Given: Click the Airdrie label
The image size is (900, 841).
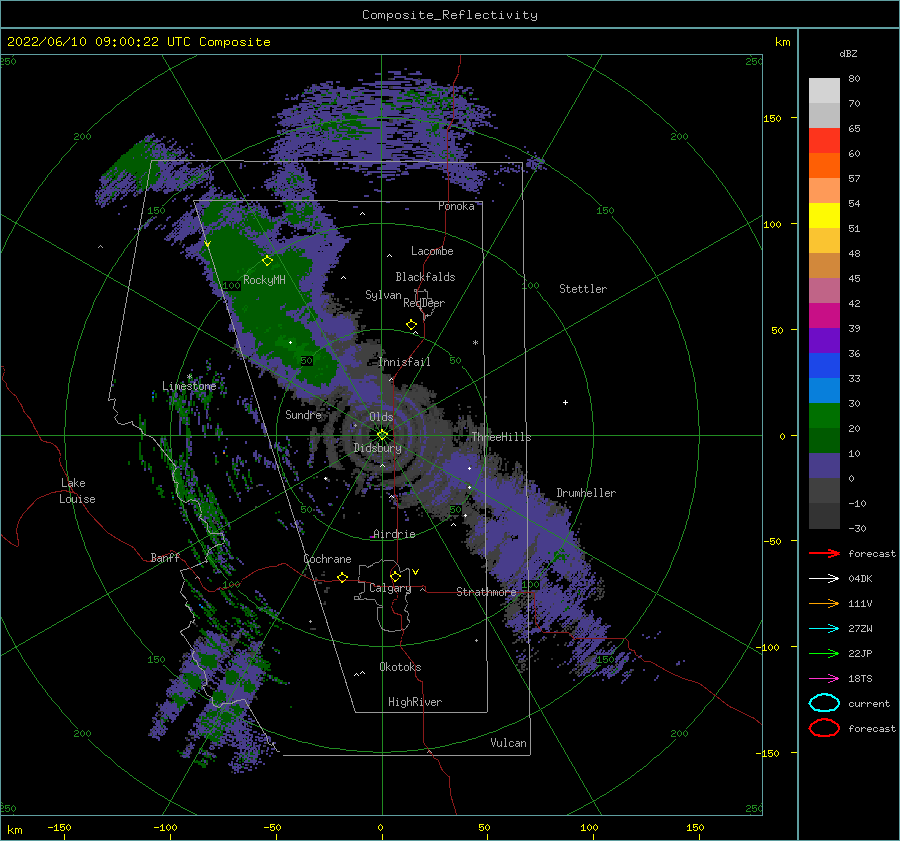Looking at the screenshot, I should pyautogui.click(x=394, y=534).
